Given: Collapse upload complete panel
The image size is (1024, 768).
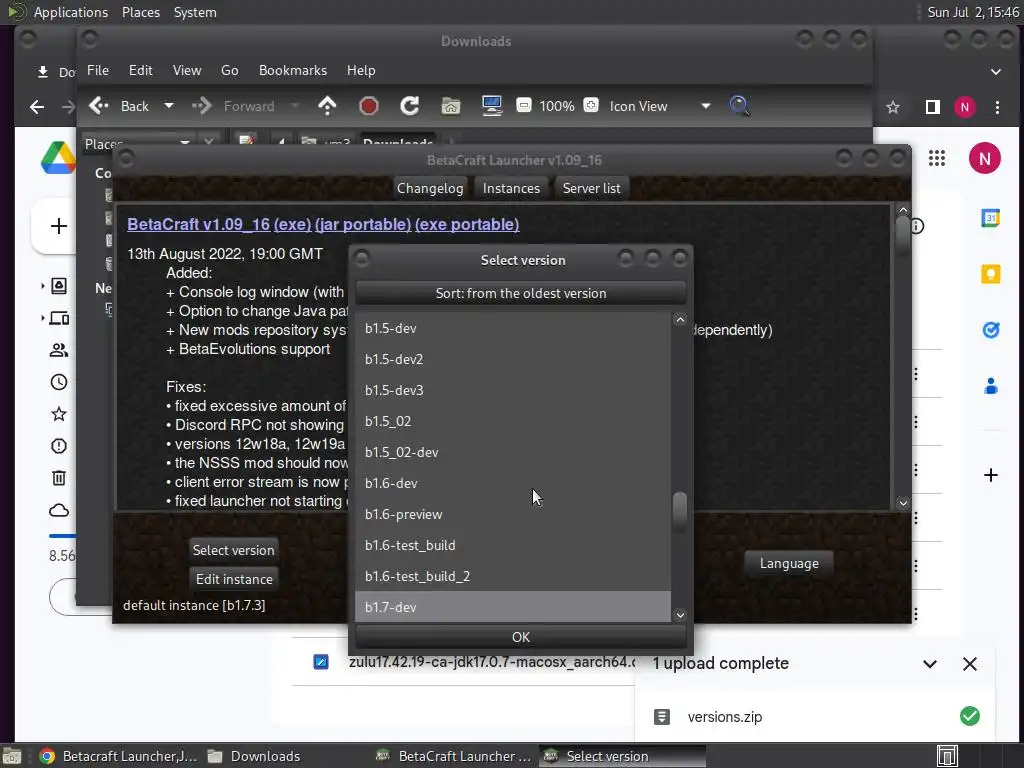Looking at the screenshot, I should 930,664.
